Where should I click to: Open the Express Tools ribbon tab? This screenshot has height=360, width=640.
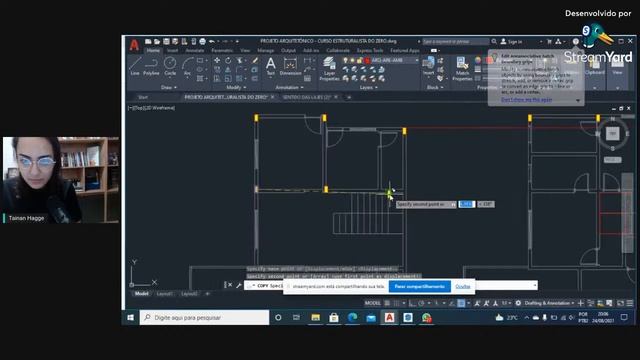(370, 51)
